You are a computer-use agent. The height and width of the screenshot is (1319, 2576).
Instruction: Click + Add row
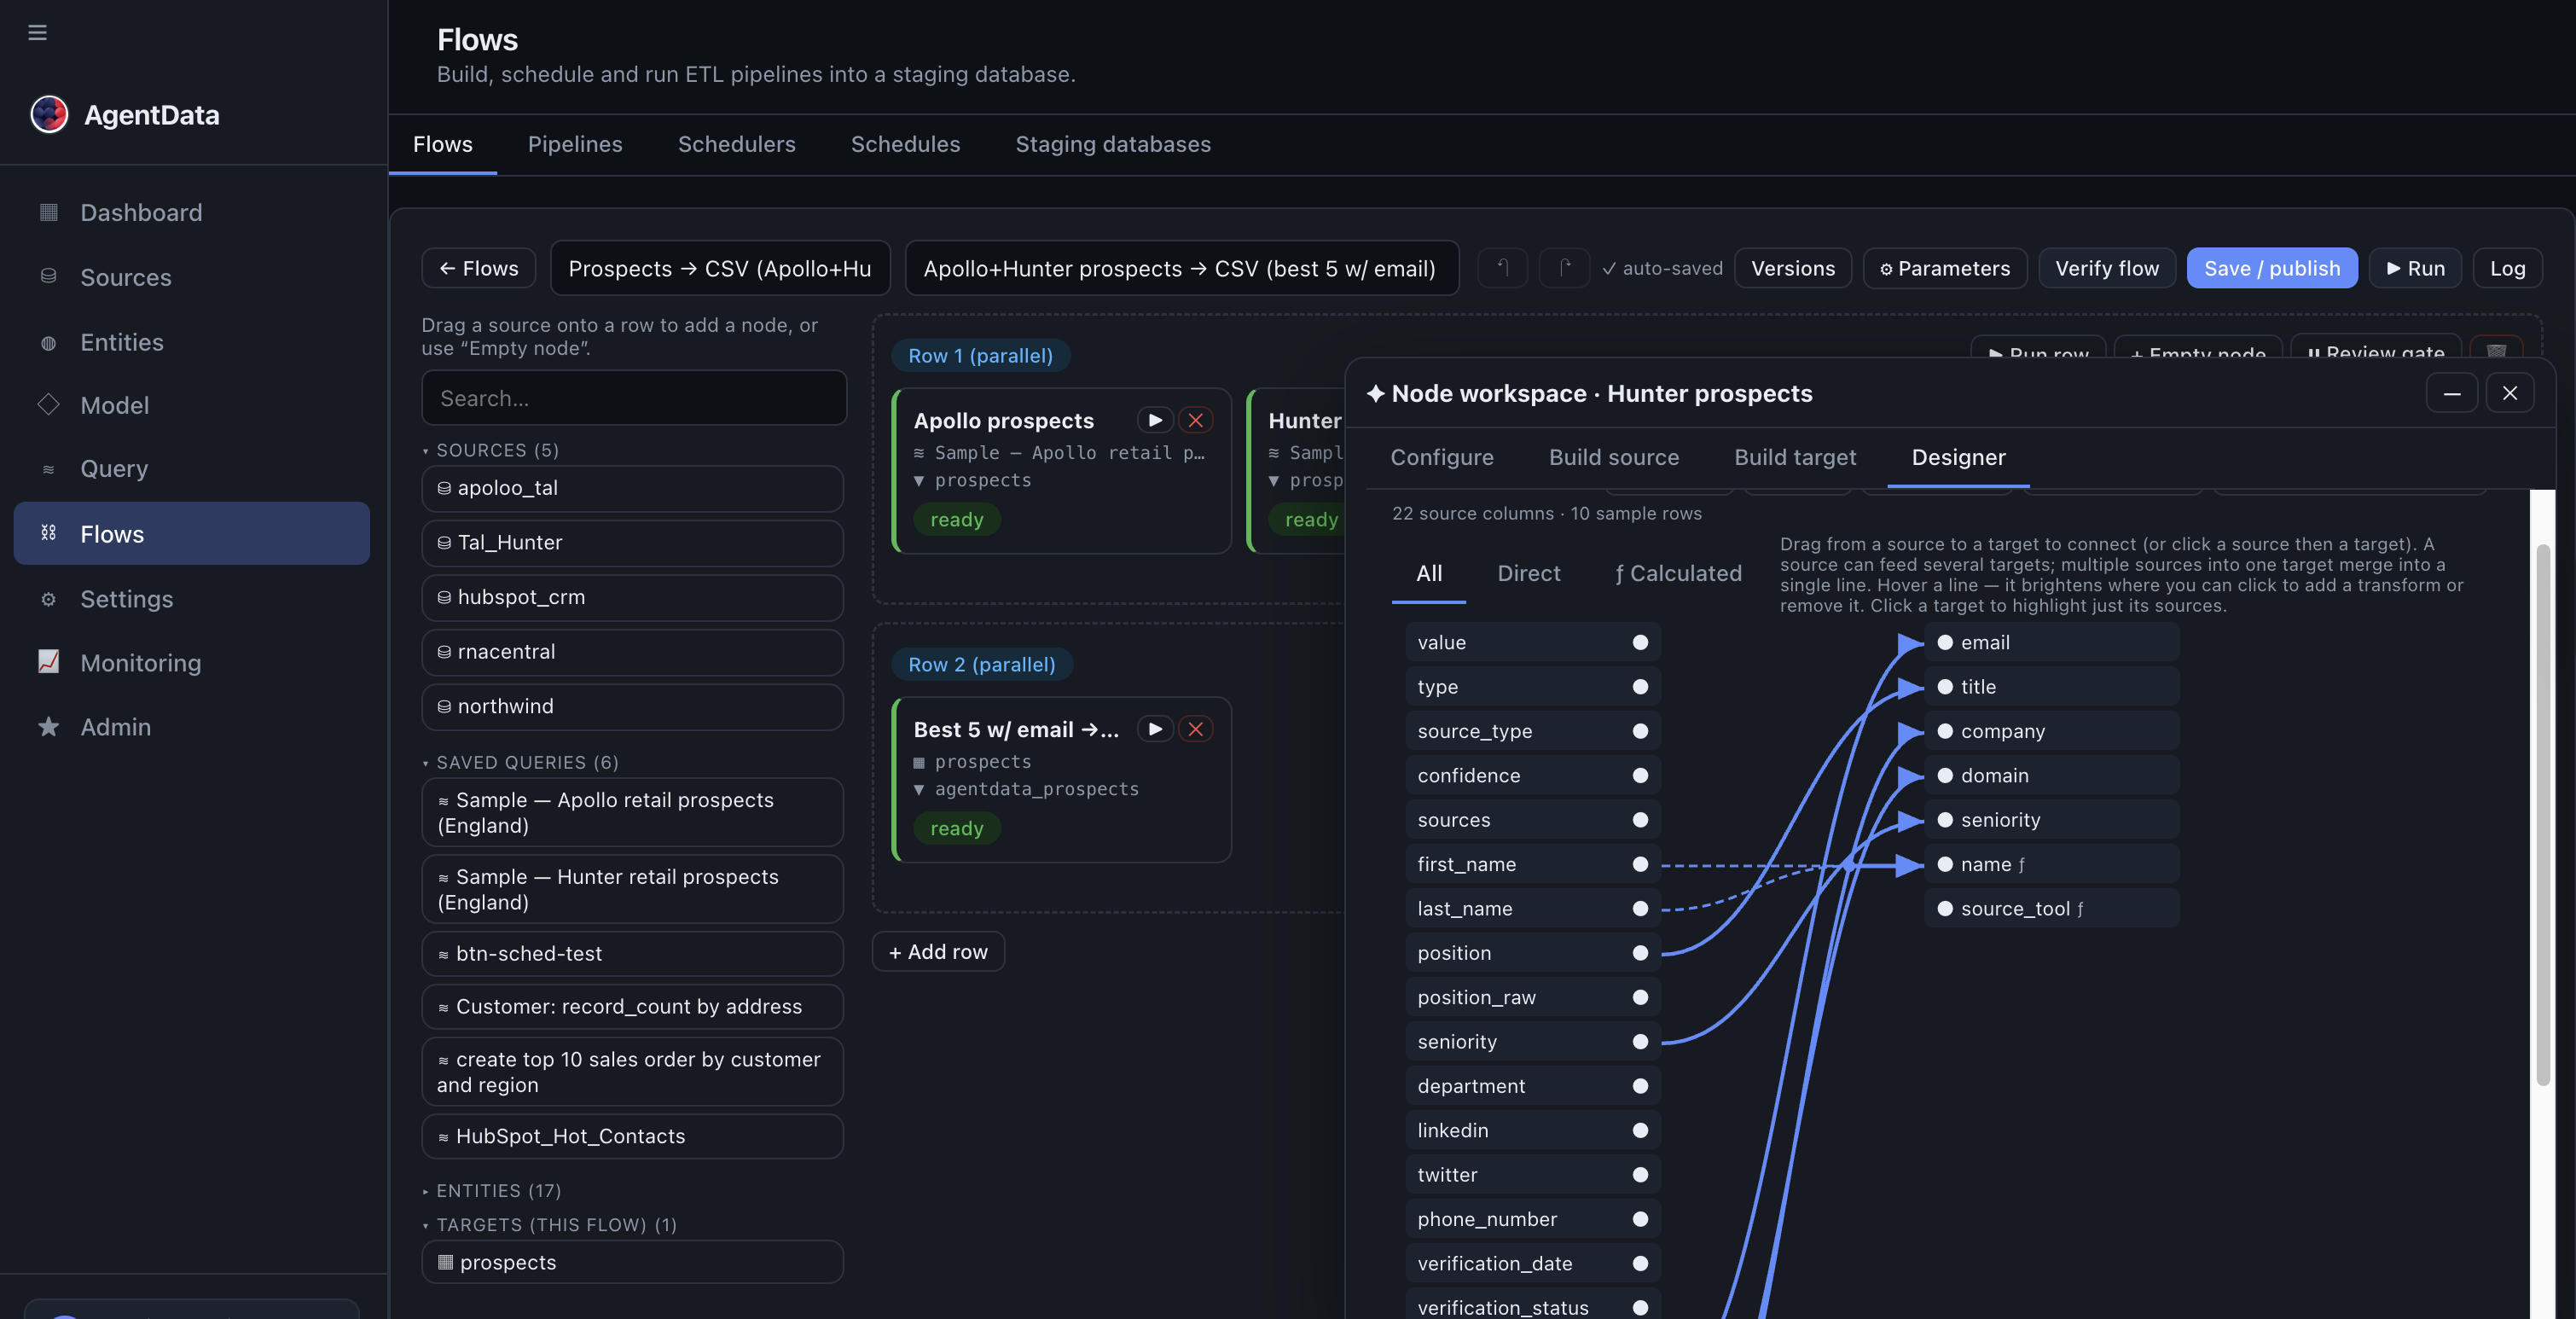pyautogui.click(x=938, y=951)
